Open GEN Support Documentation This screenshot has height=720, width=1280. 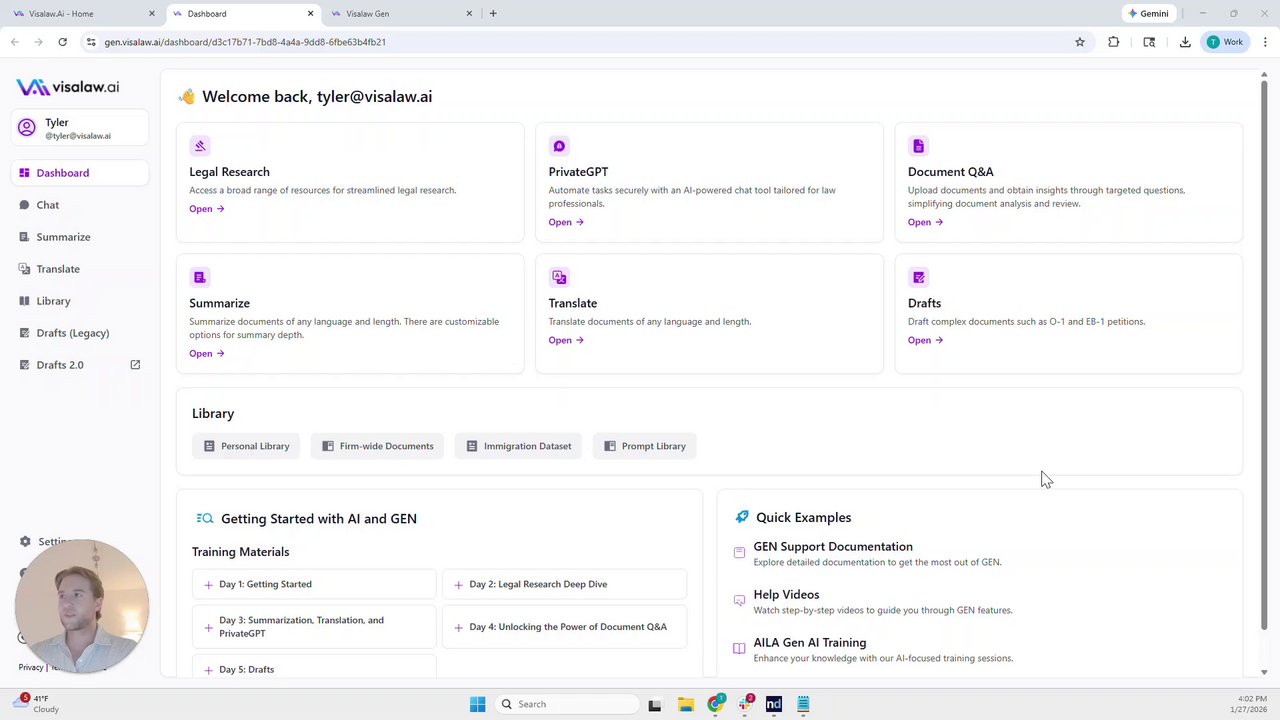(x=833, y=547)
